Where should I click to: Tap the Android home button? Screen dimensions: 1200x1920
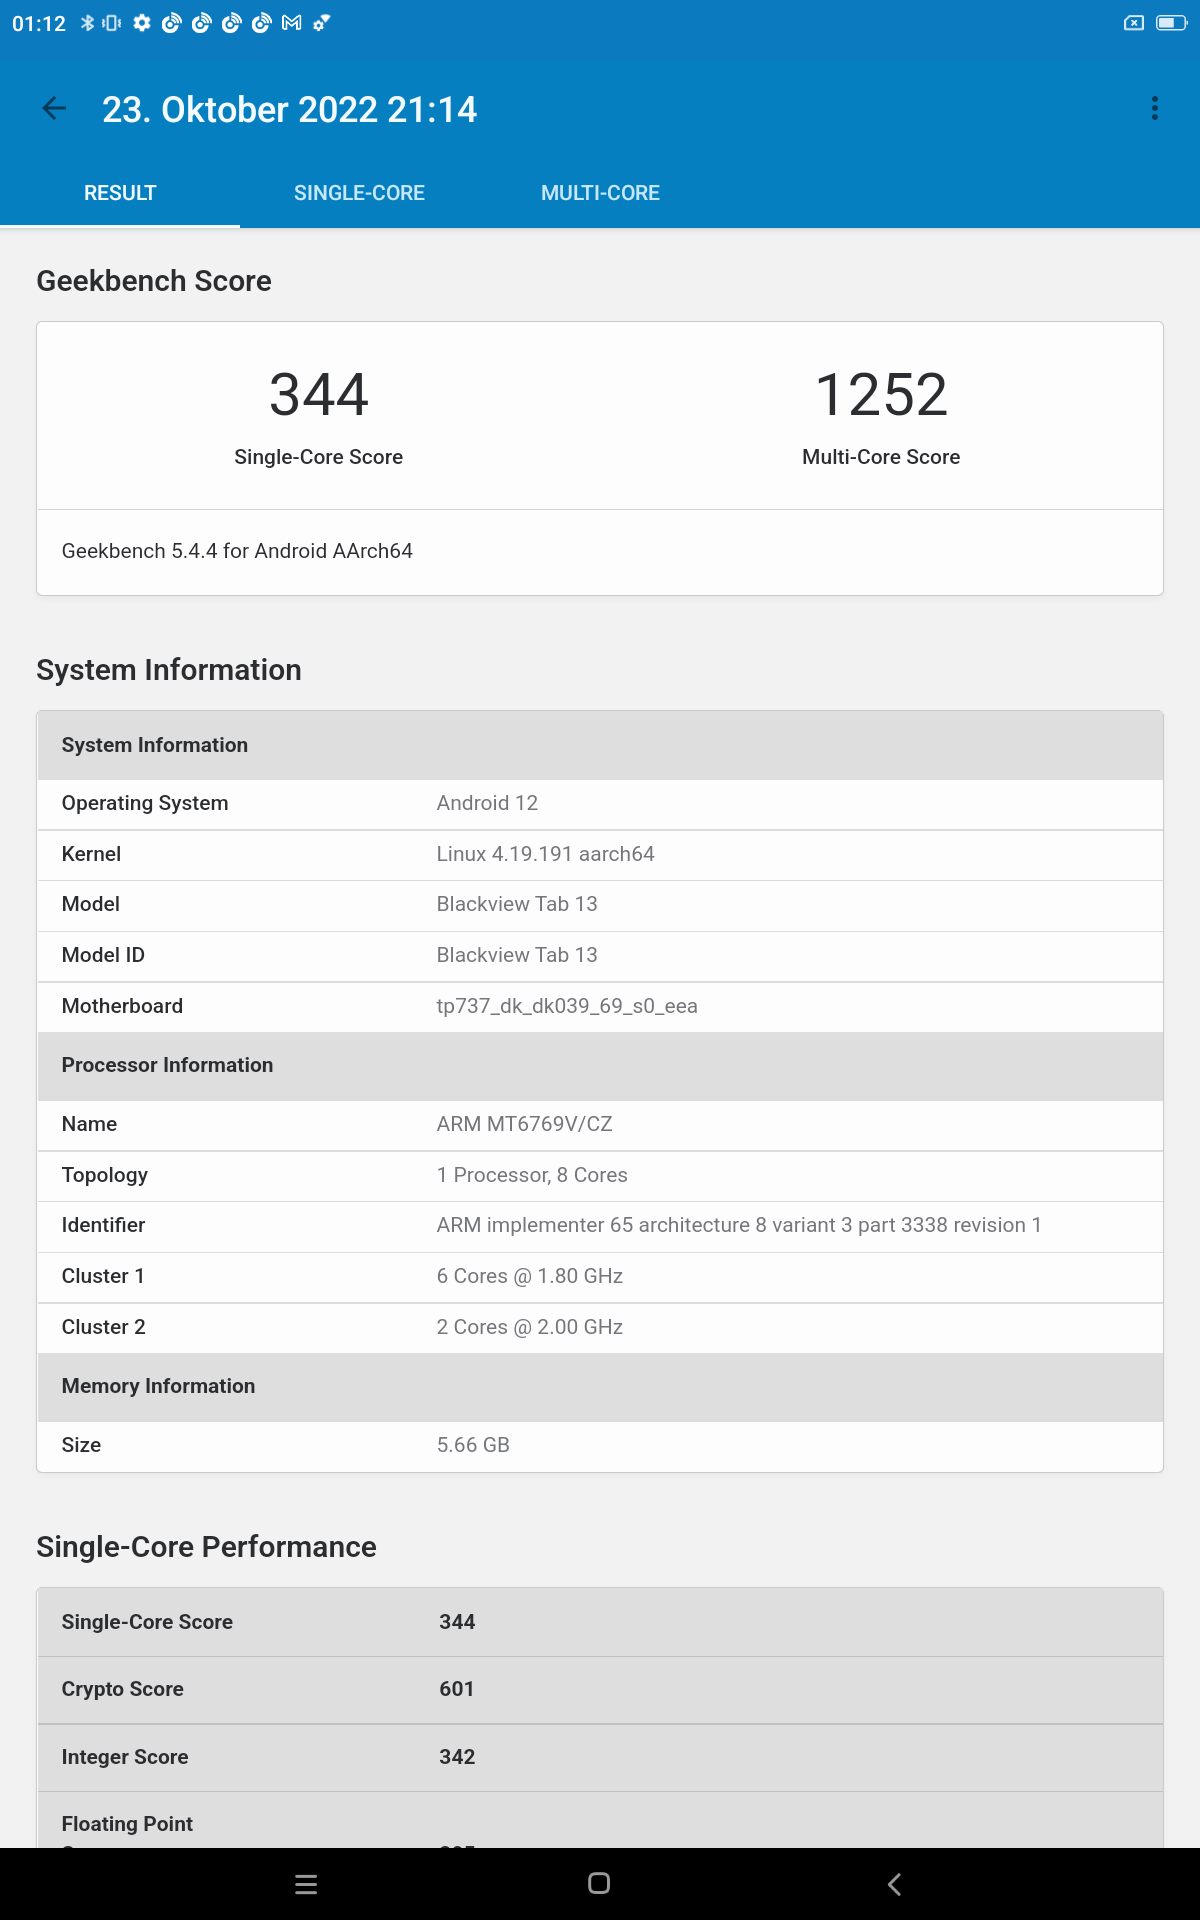tap(599, 1884)
